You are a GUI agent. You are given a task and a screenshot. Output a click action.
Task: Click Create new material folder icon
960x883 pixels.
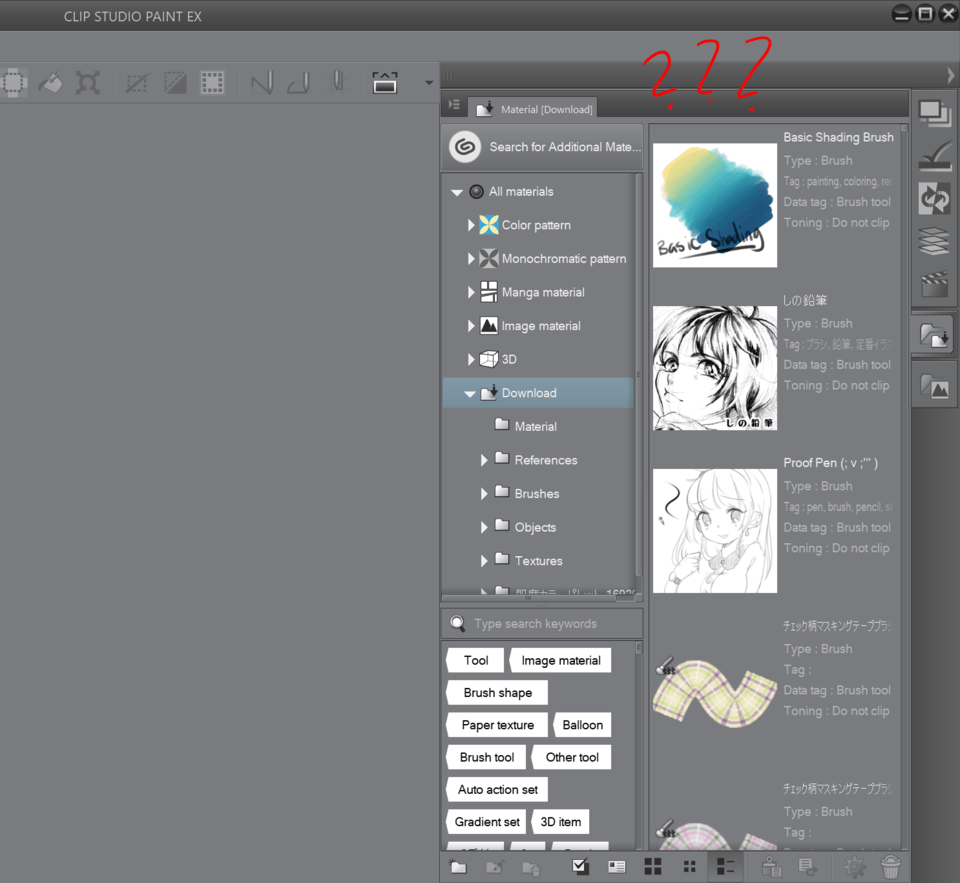point(458,866)
